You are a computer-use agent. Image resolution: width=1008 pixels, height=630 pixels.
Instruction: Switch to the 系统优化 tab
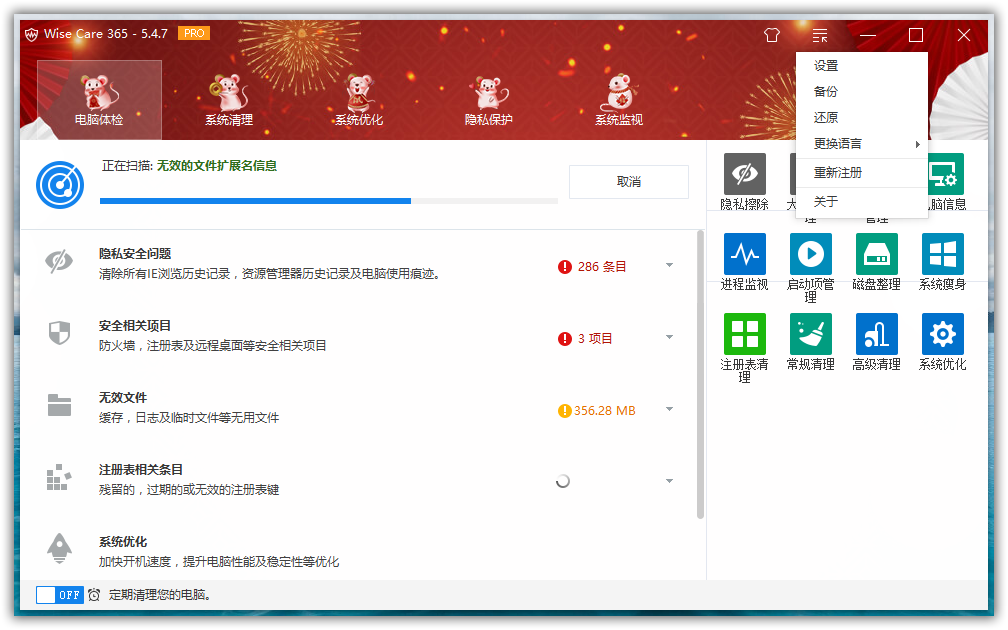coord(359,100)
